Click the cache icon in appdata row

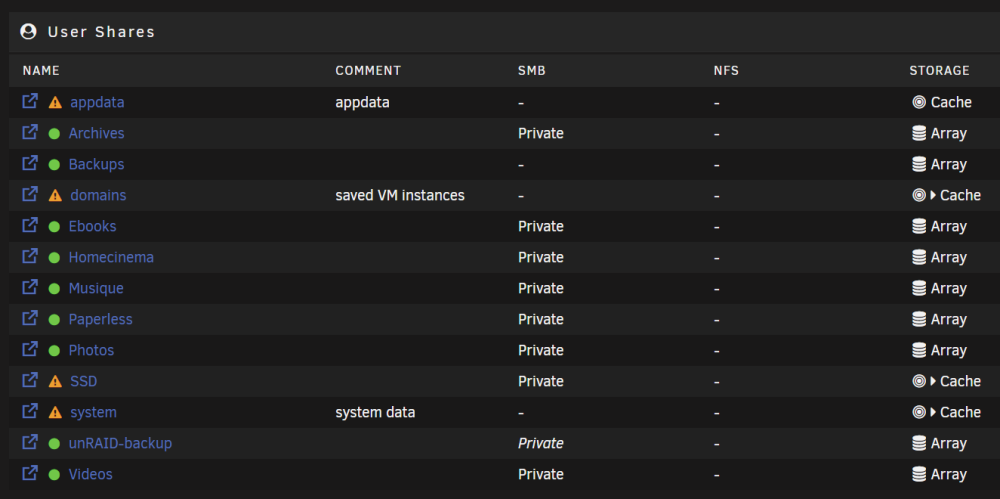click(x=919, y=102)
